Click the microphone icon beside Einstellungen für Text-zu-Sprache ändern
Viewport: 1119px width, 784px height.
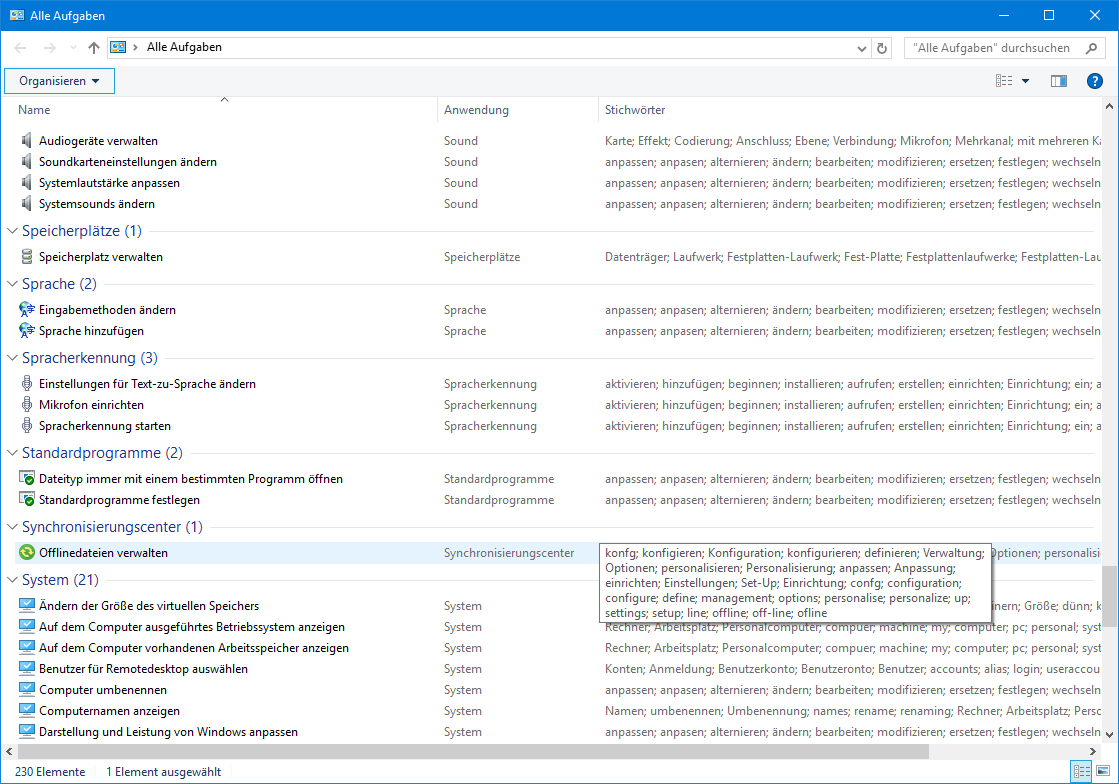[x=26, y=383]
